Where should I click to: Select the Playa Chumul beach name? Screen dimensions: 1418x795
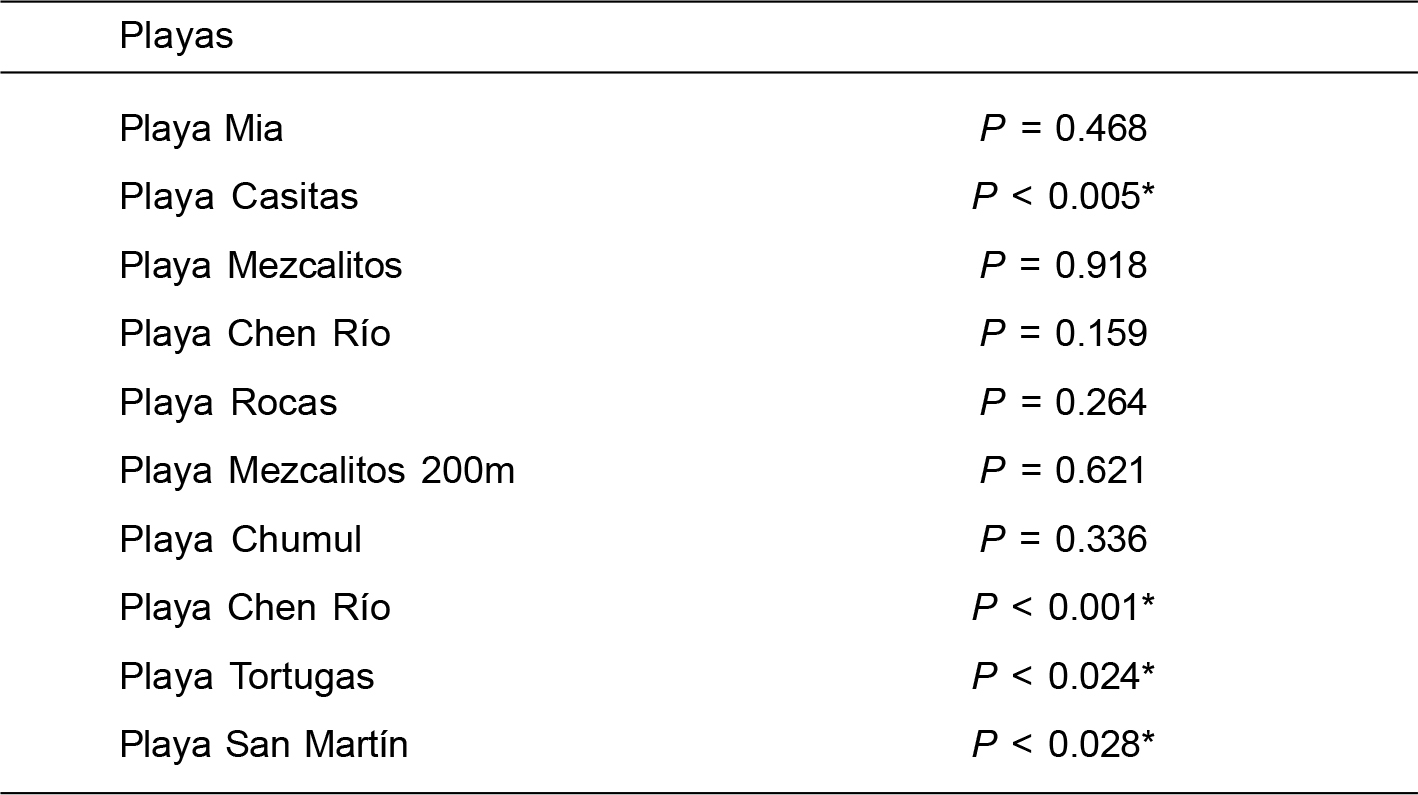click(x=240, y=540)
